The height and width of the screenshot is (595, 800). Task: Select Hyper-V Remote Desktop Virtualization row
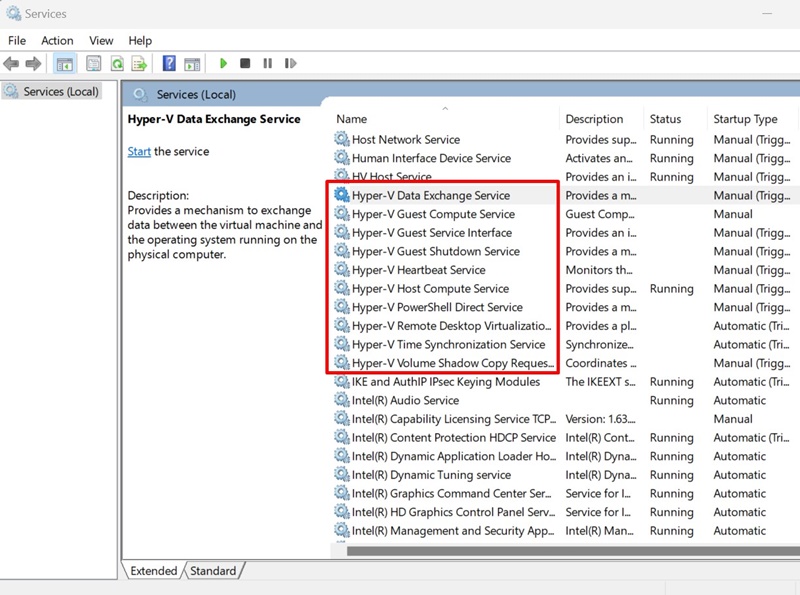tap(564, 326)
